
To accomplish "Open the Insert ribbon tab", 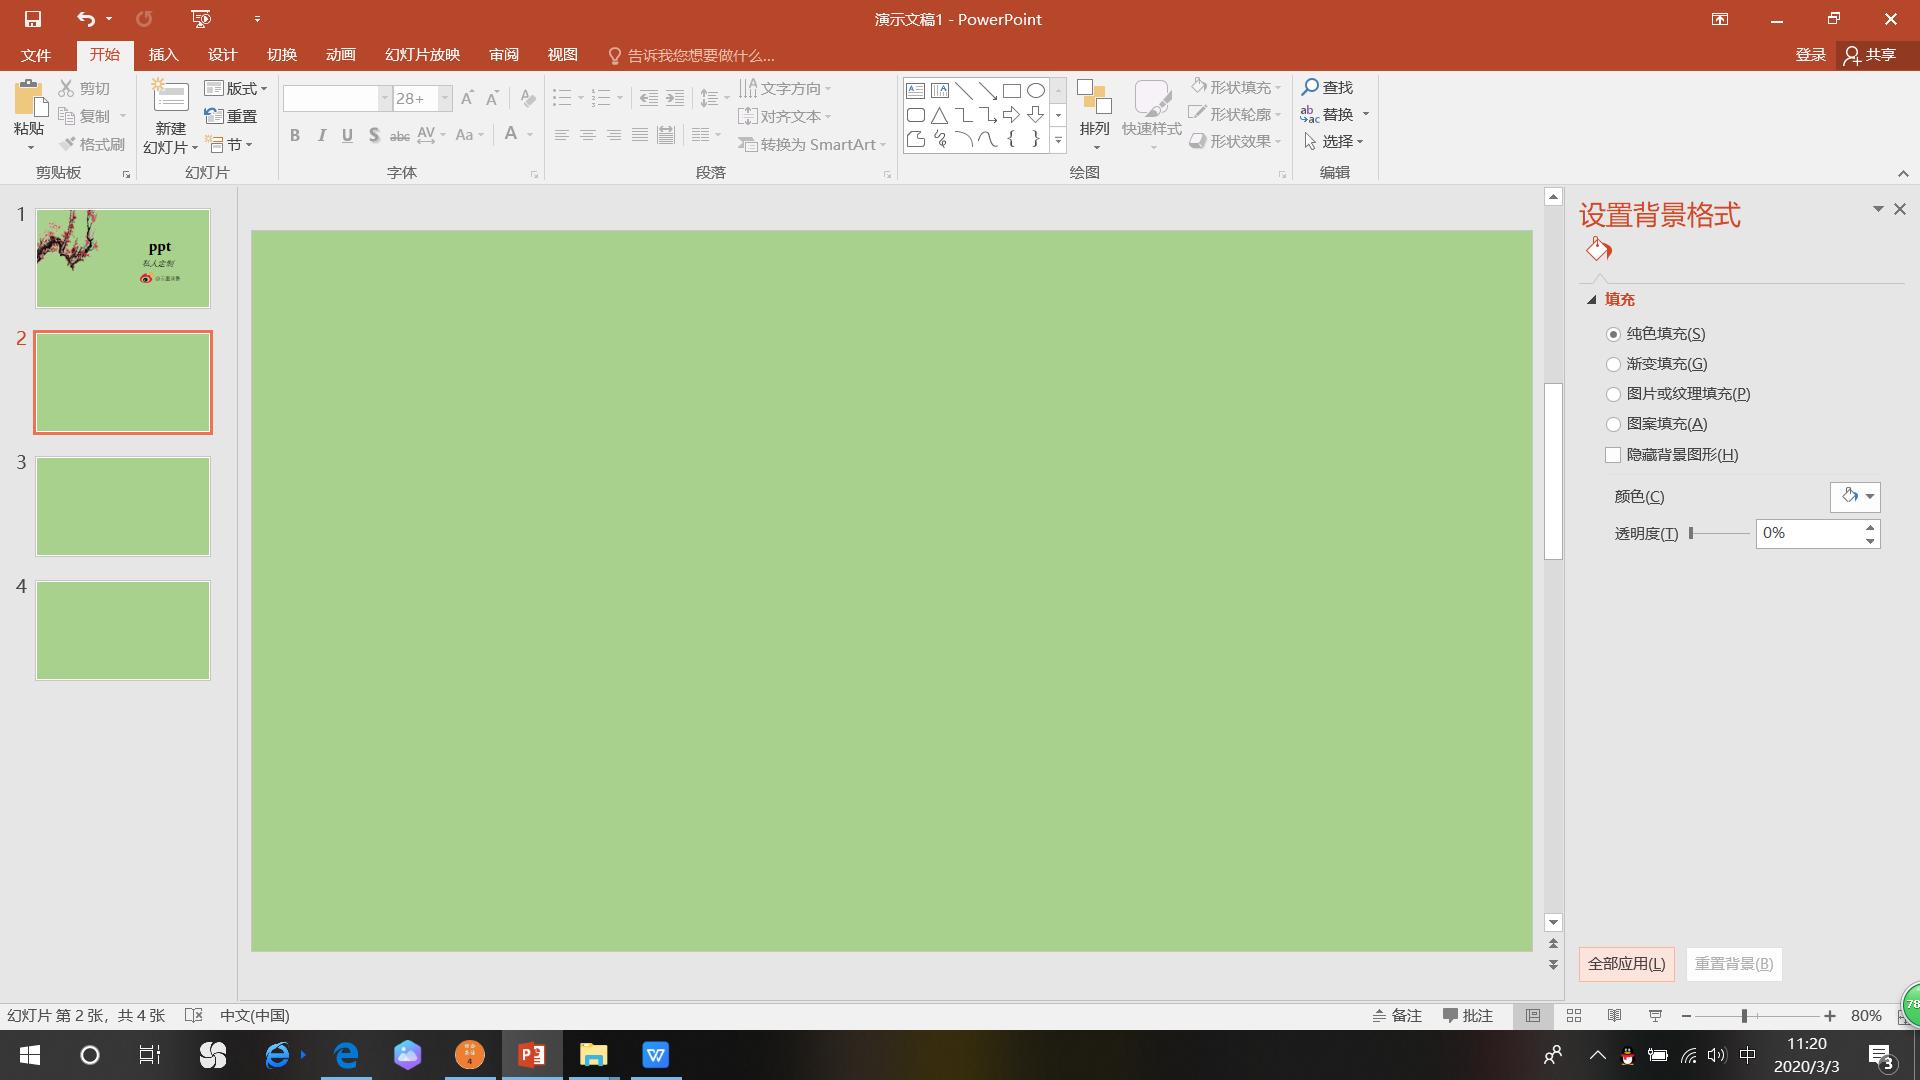I will point(163,55).
